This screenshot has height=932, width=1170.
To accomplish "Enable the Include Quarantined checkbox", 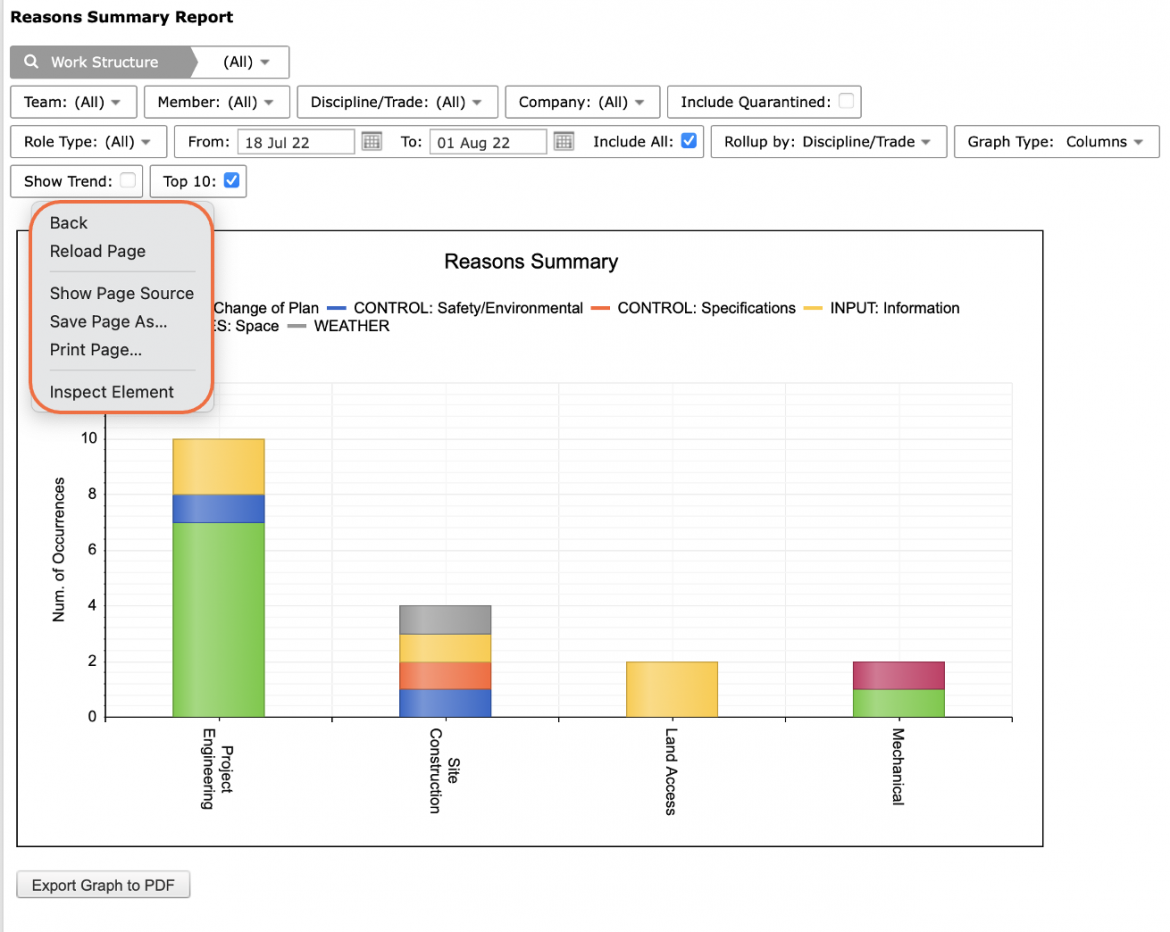I will coord(846,101).
